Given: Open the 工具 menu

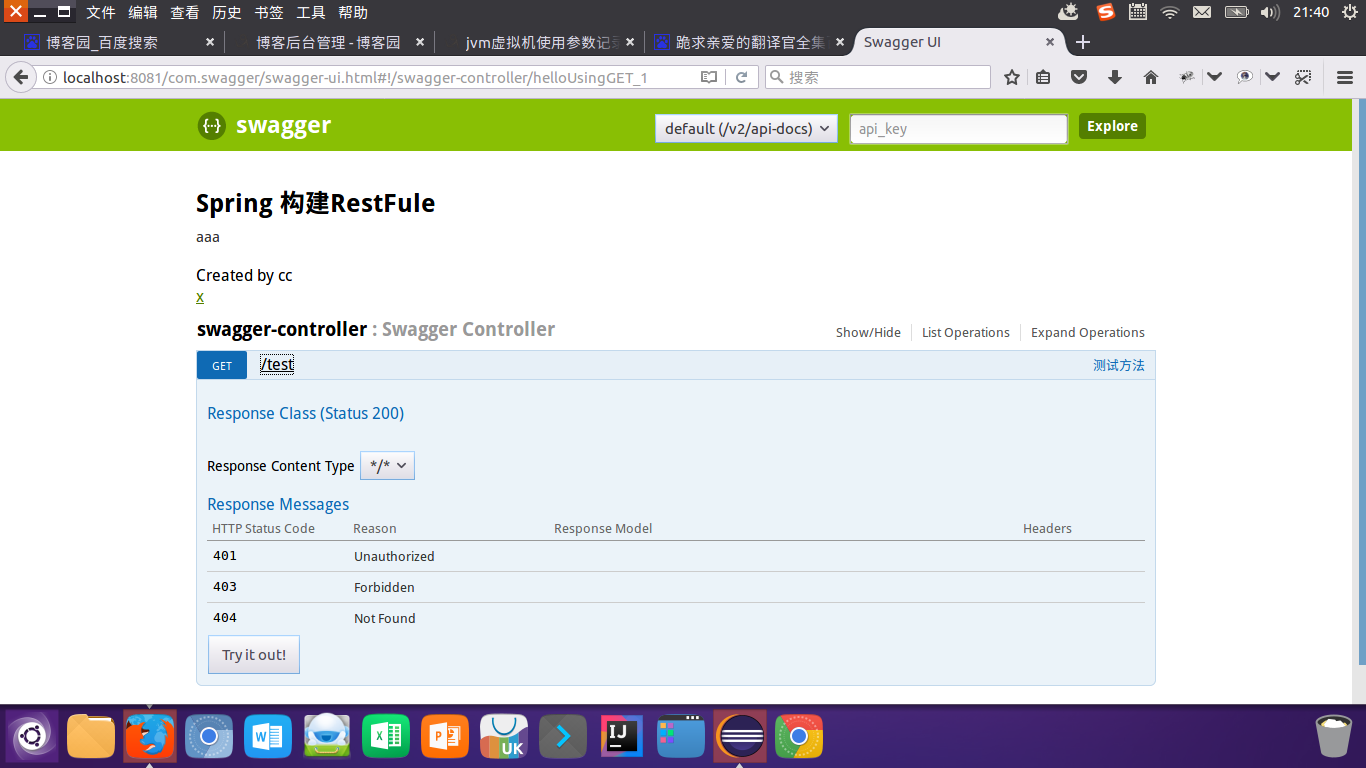Looking at the screenshot, I should tap(311, 12).
